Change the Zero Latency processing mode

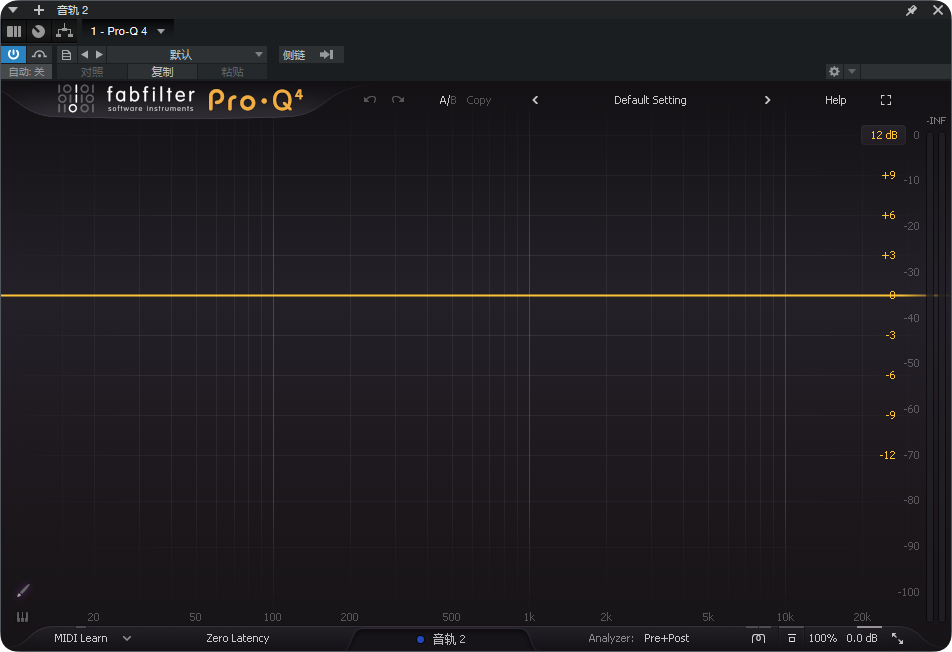click(x=237, y=638)
